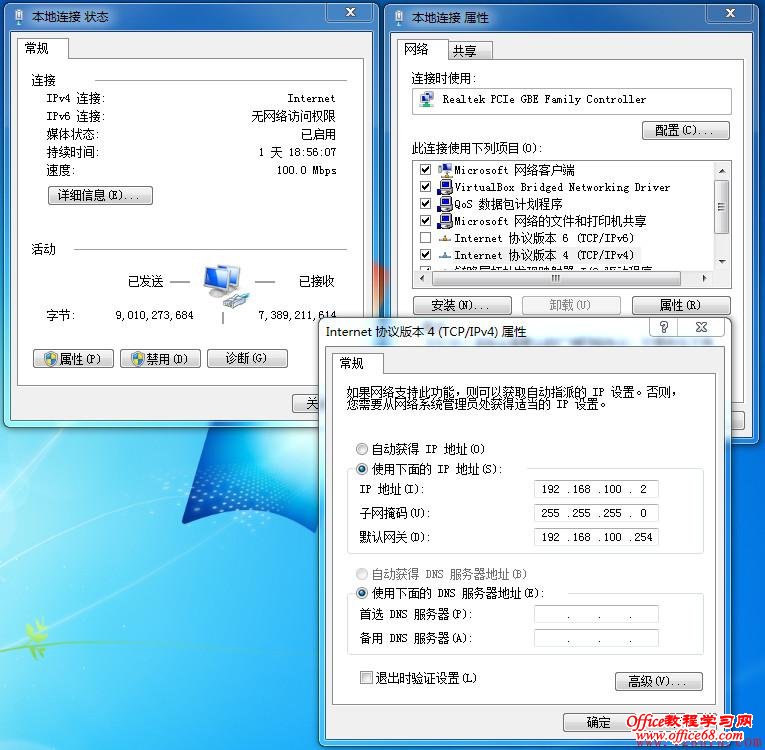Image resolution: width=765 pixels, height=750 pixels.
Task: Click the Realtek adapter icon
Action: [427, 100]
